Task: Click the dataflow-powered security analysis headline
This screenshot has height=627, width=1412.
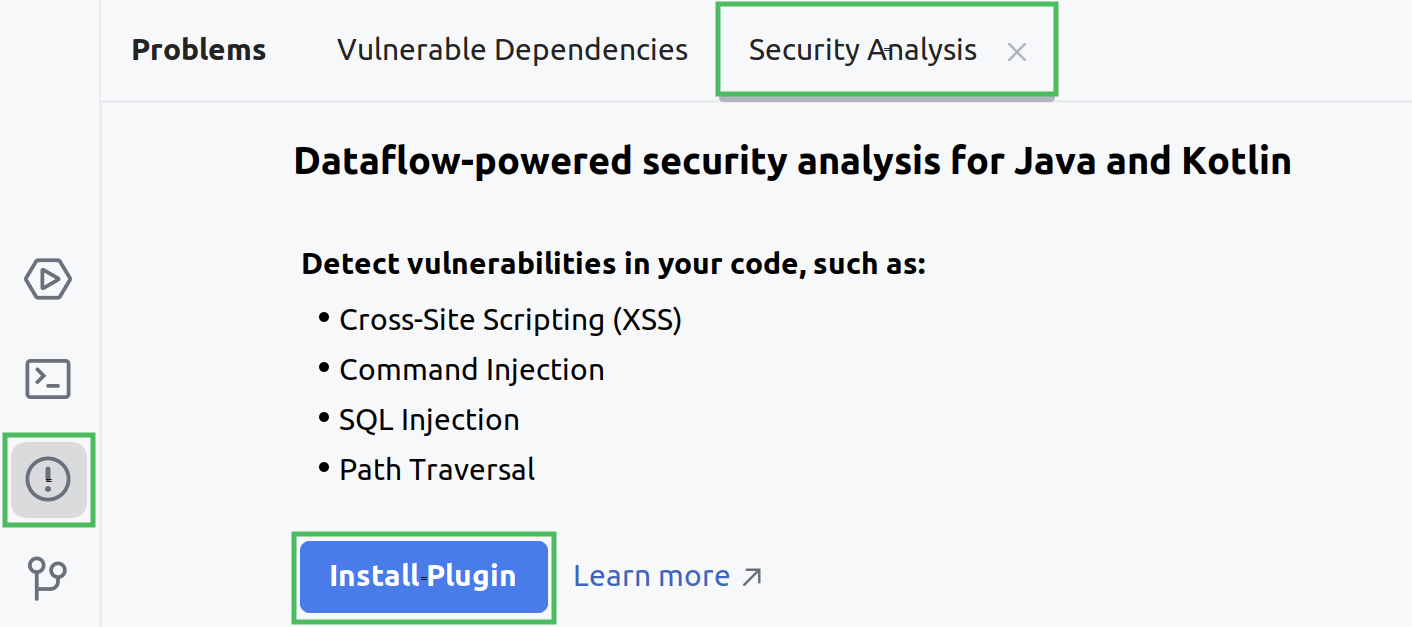Action: pos(791,160)
